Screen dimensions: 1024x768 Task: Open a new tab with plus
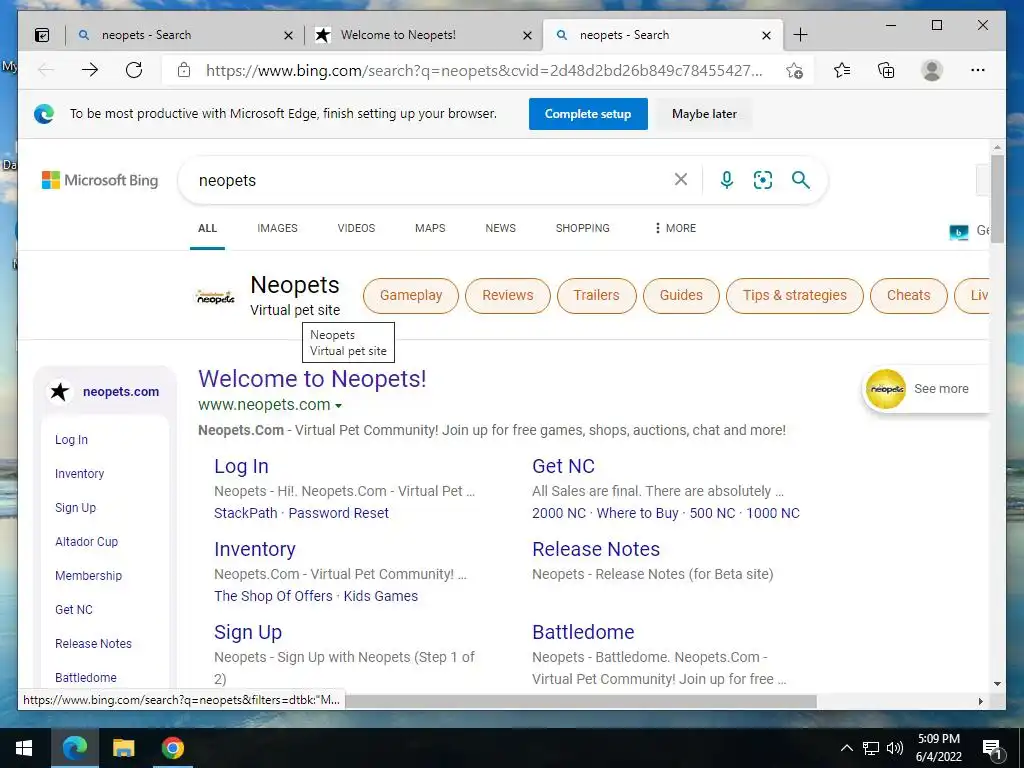[800, 35]
